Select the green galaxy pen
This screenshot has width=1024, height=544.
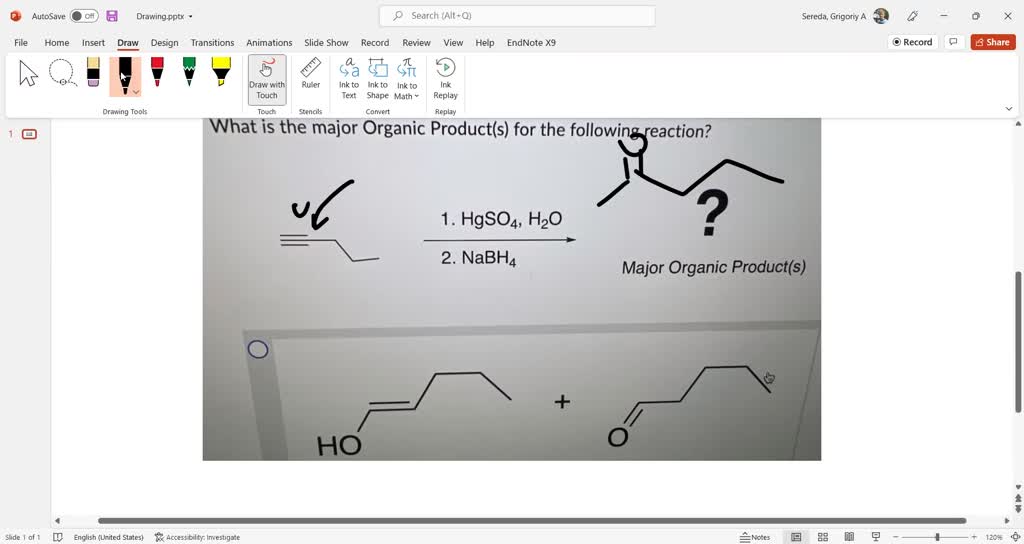[x=189, y=72]
